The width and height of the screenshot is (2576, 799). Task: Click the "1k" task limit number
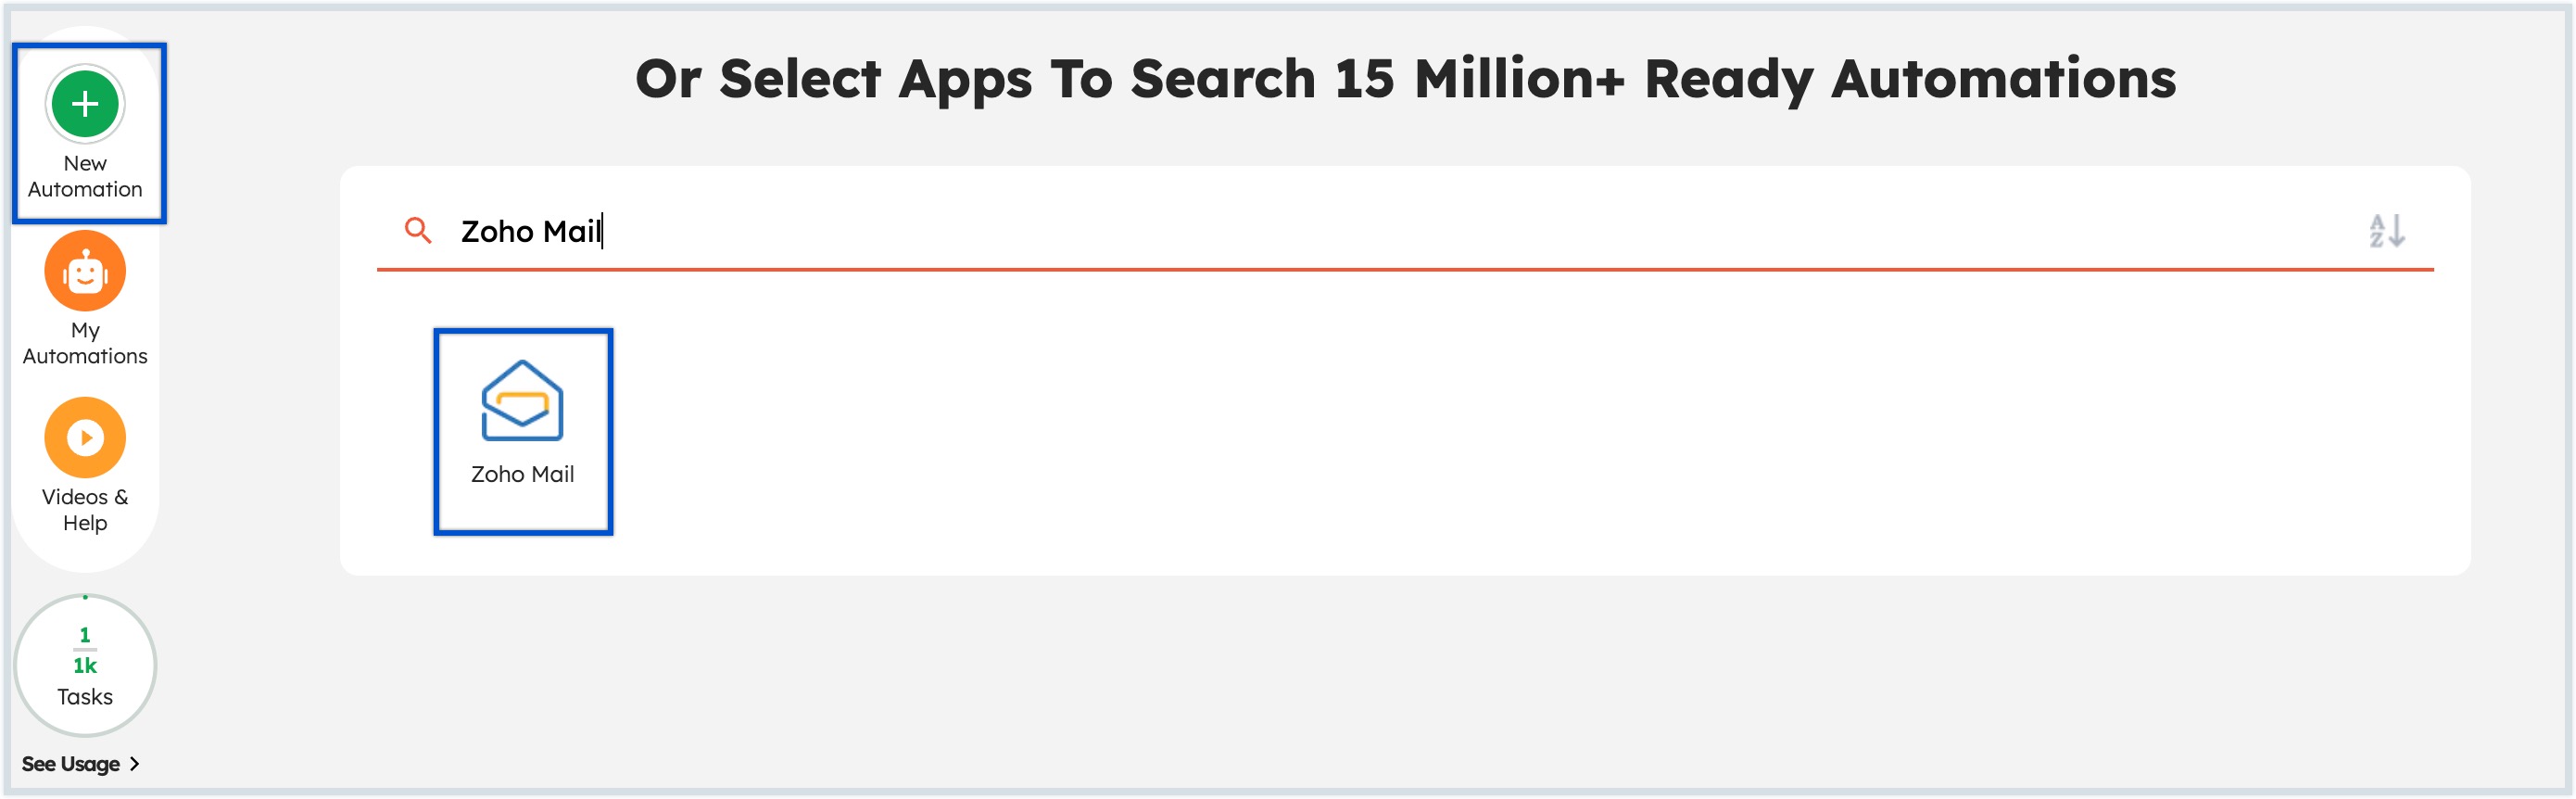85,666
